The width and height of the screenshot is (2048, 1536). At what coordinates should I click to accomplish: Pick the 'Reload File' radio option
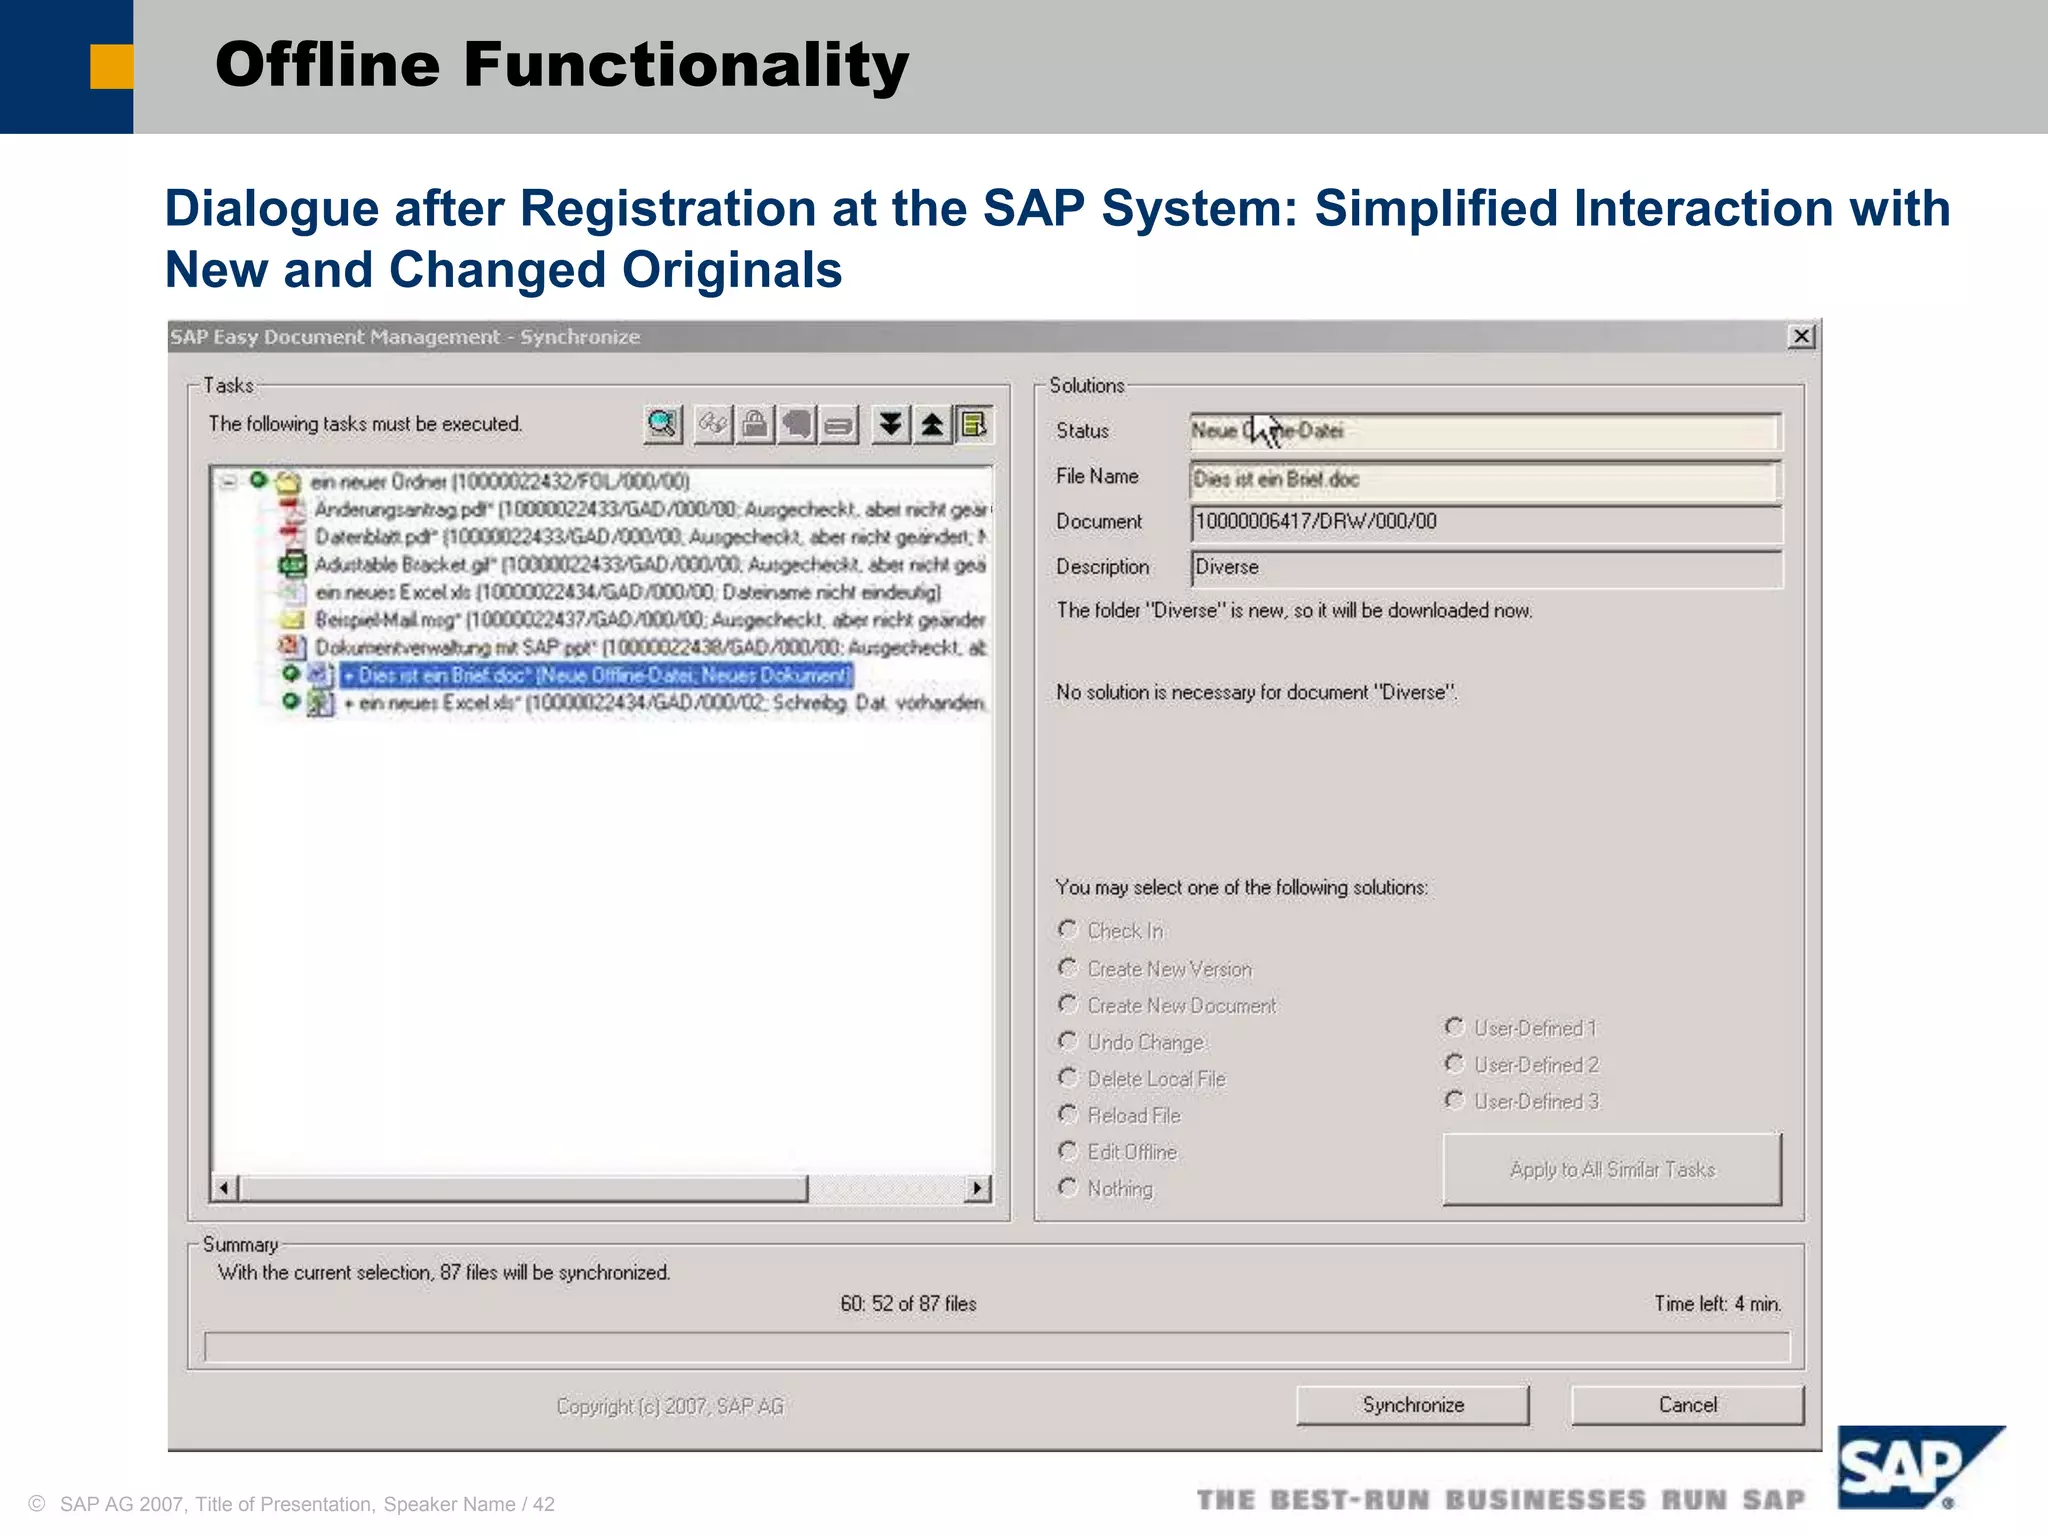click(1068, 1114)
